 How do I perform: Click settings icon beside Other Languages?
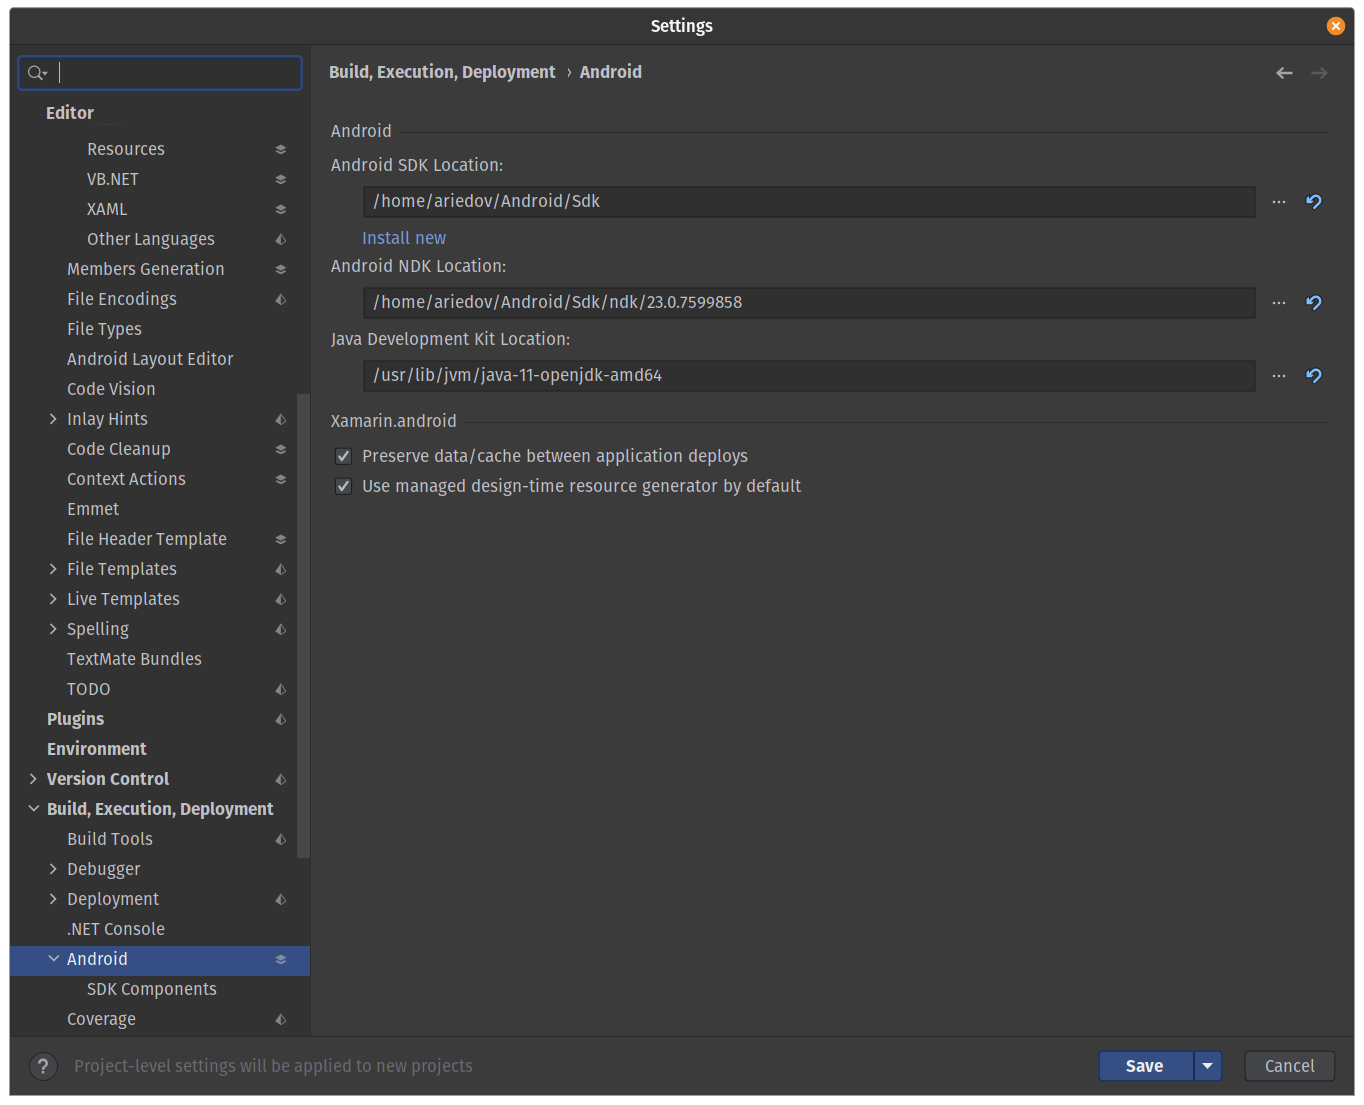281,239
